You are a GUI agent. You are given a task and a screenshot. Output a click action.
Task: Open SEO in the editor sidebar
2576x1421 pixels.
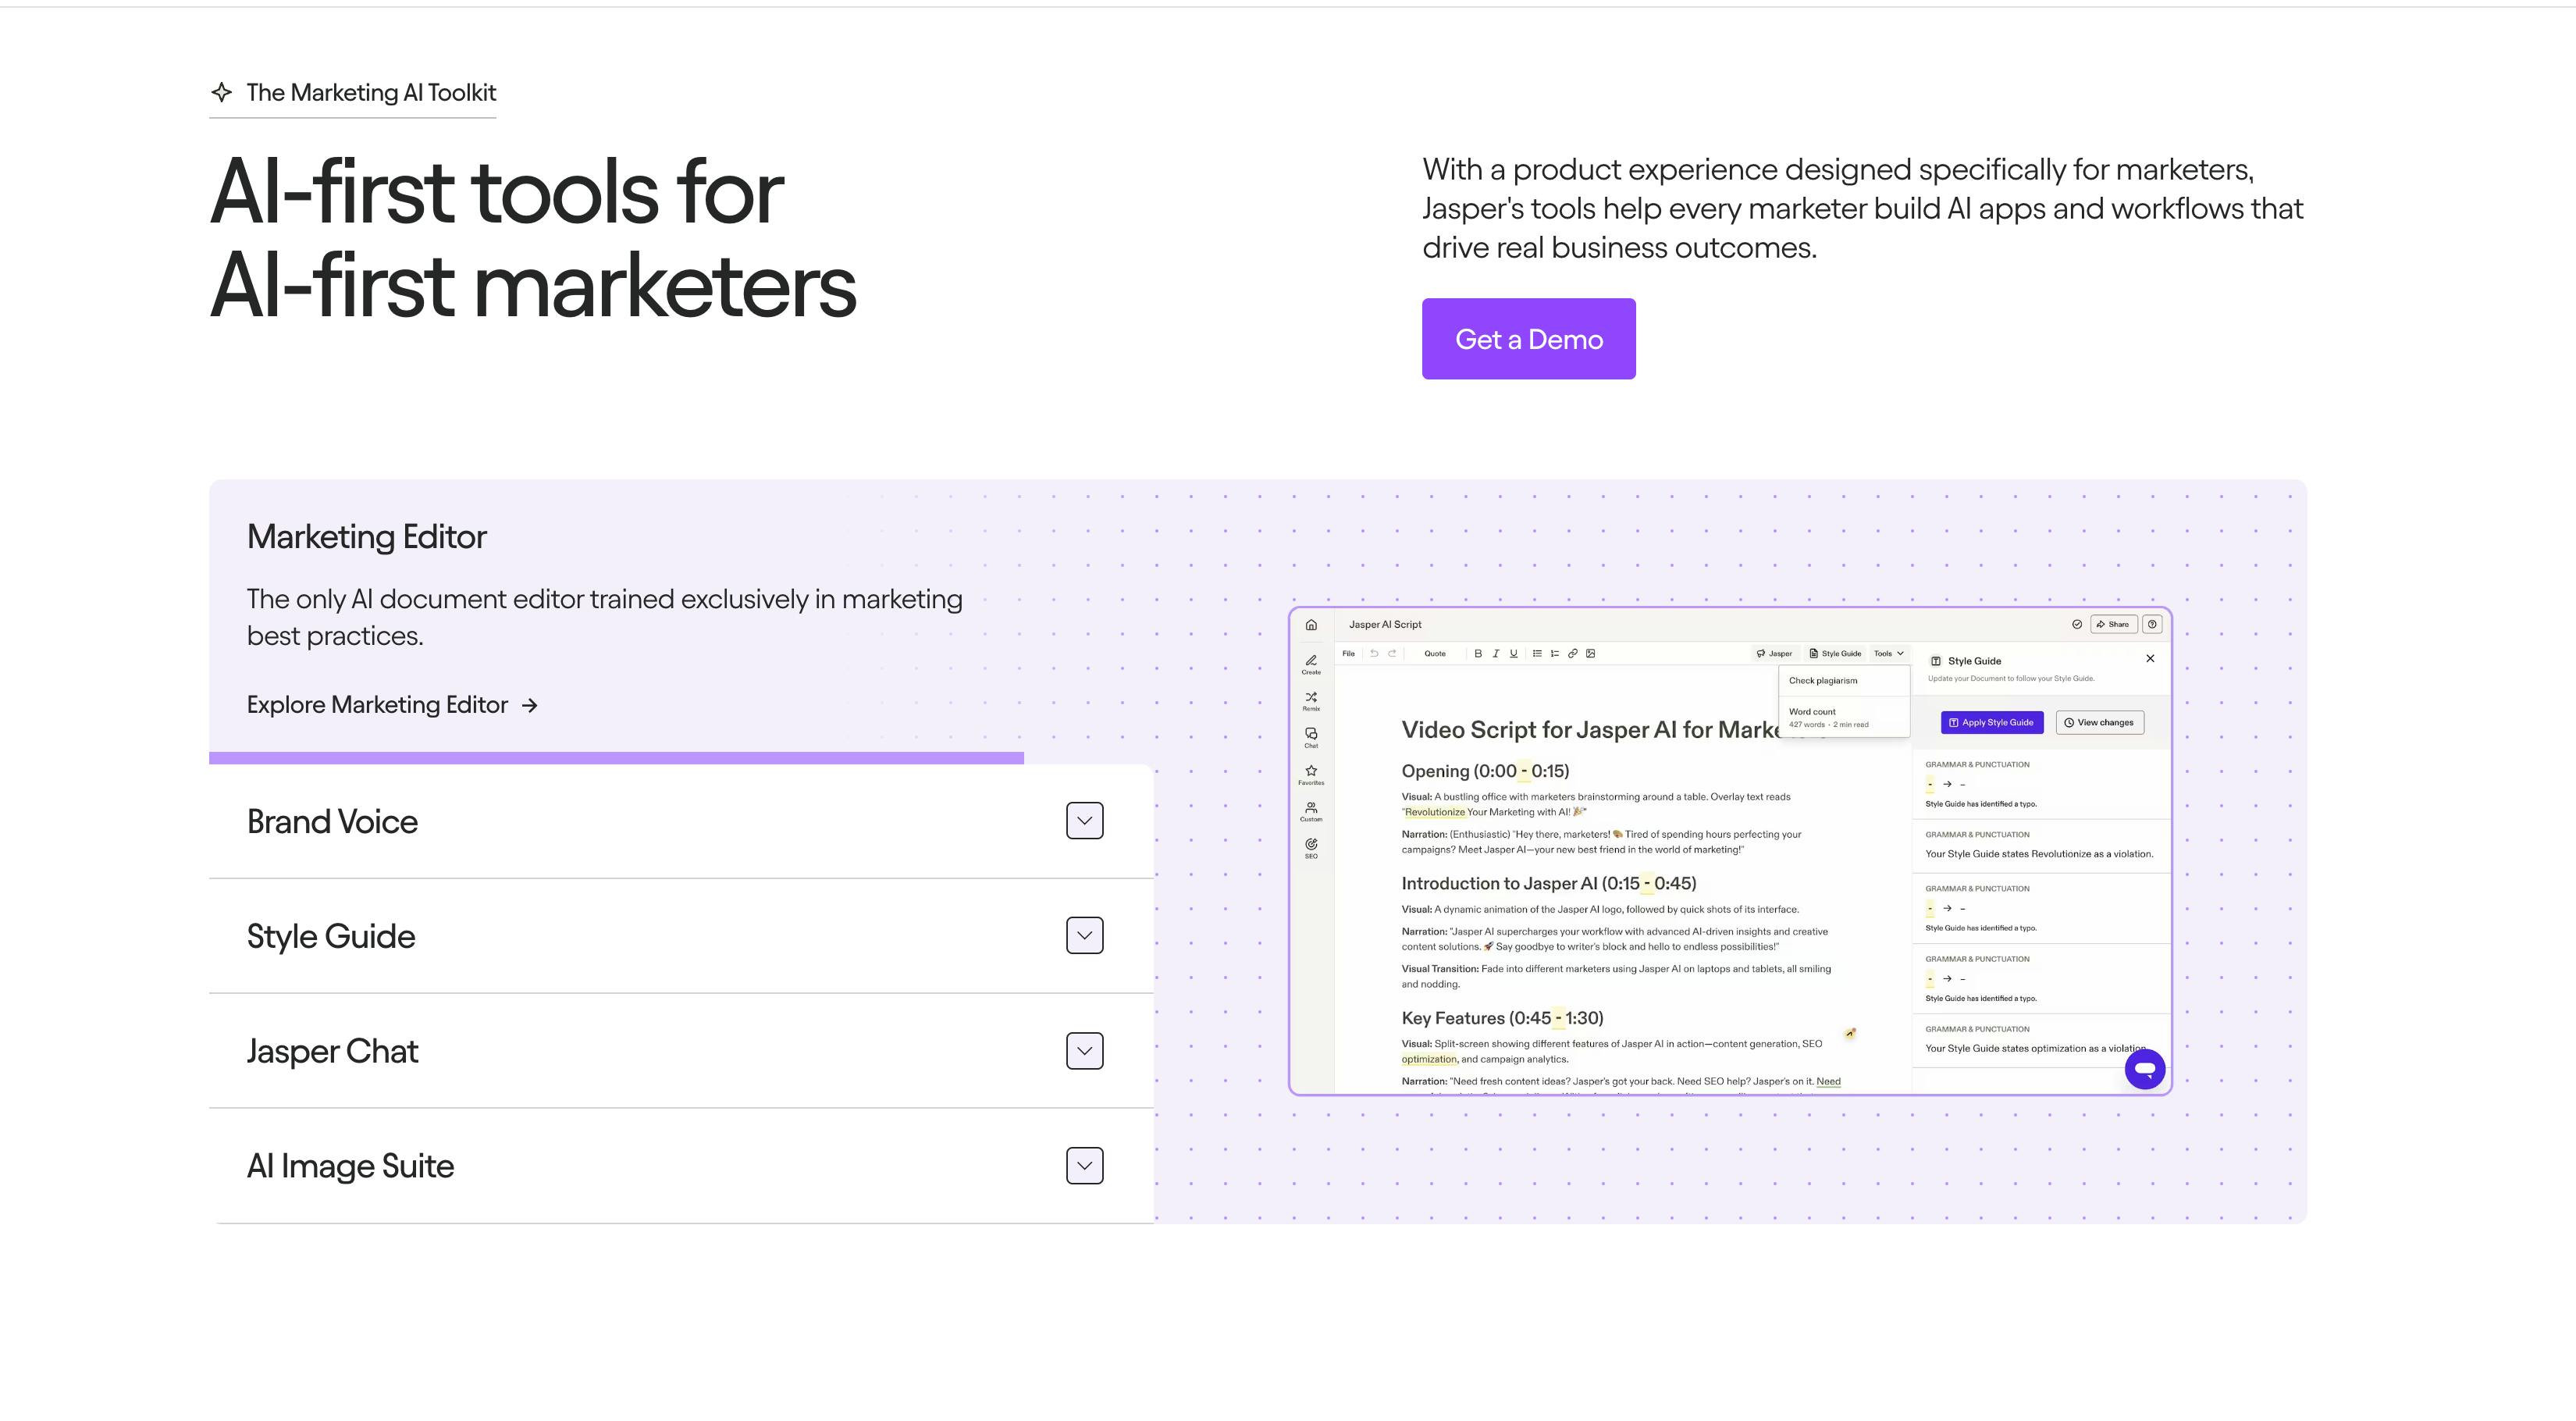tap(1311, 849)
